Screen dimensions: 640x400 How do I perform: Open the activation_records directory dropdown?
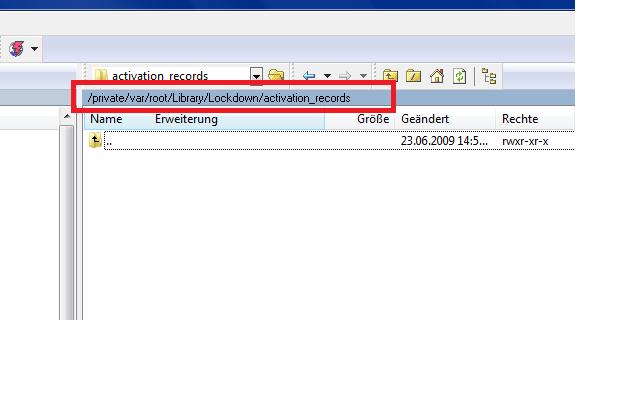[256, 75]
